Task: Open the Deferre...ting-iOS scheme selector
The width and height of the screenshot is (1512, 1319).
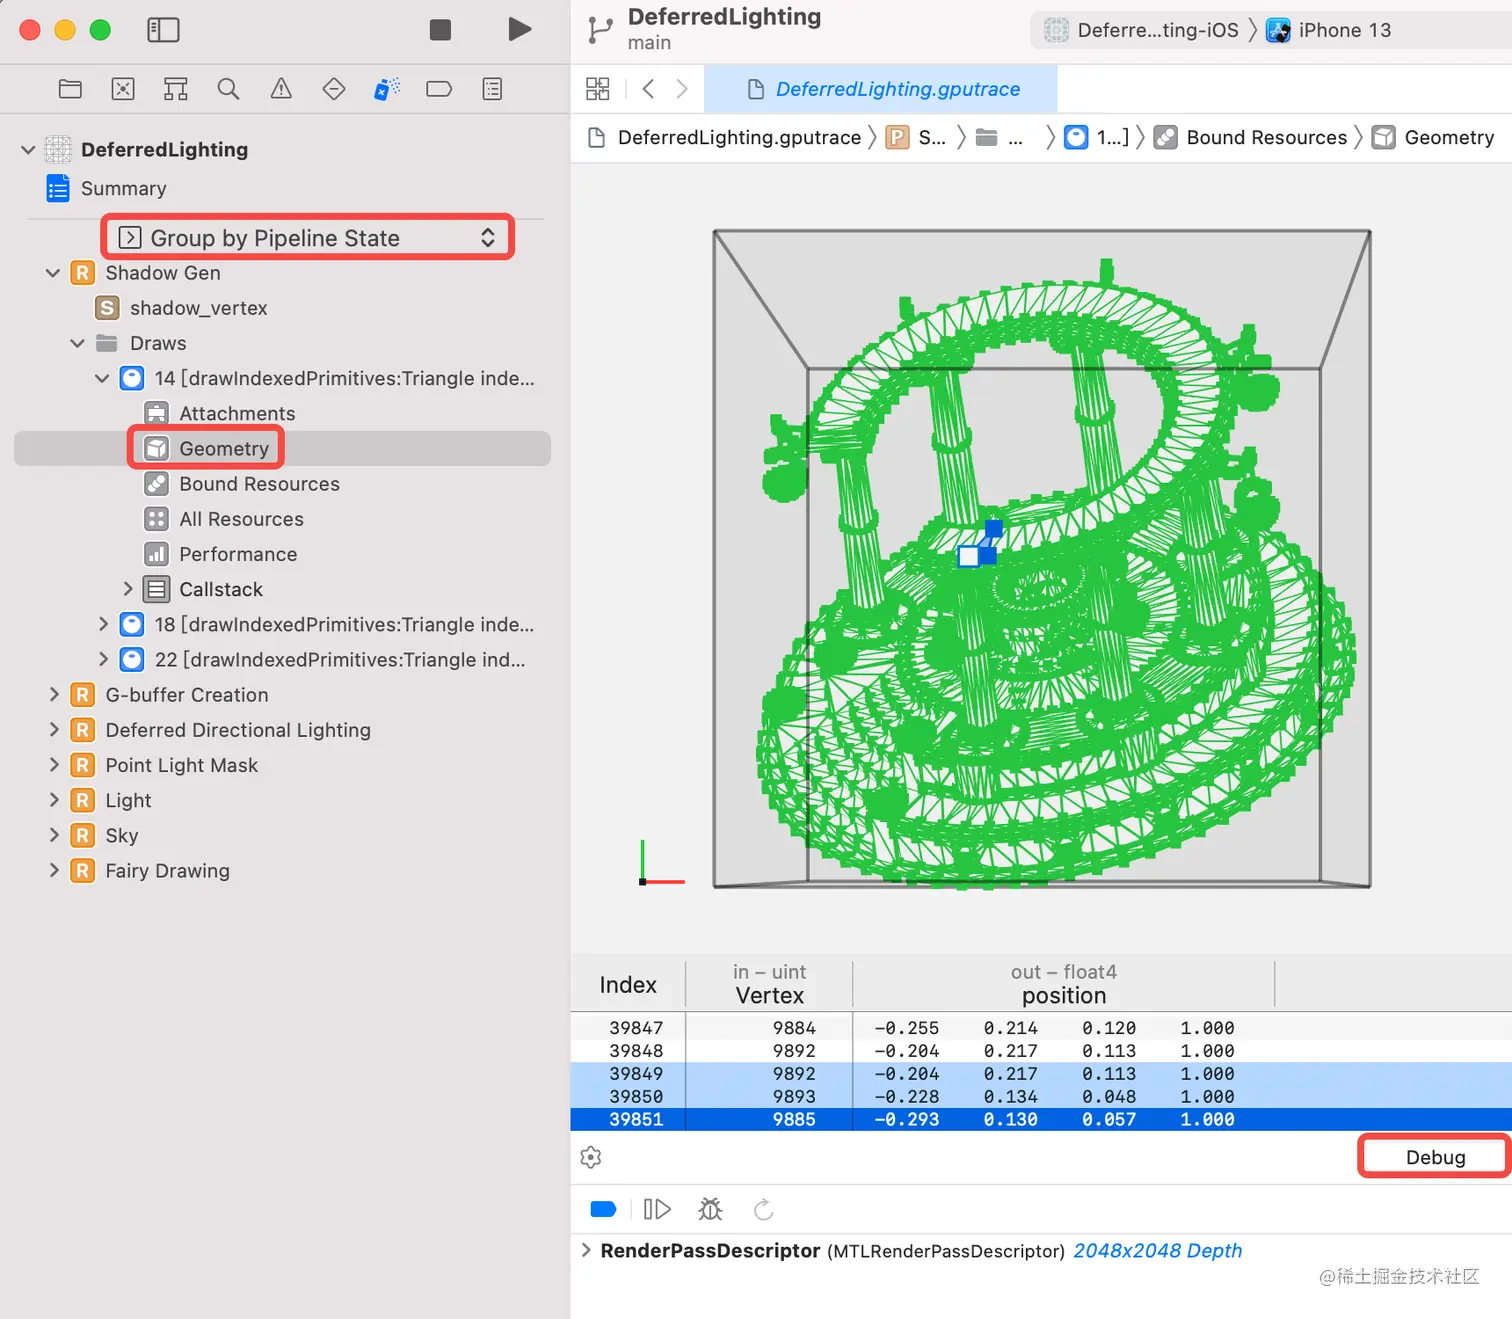Action: click(x=1142, y=30)
